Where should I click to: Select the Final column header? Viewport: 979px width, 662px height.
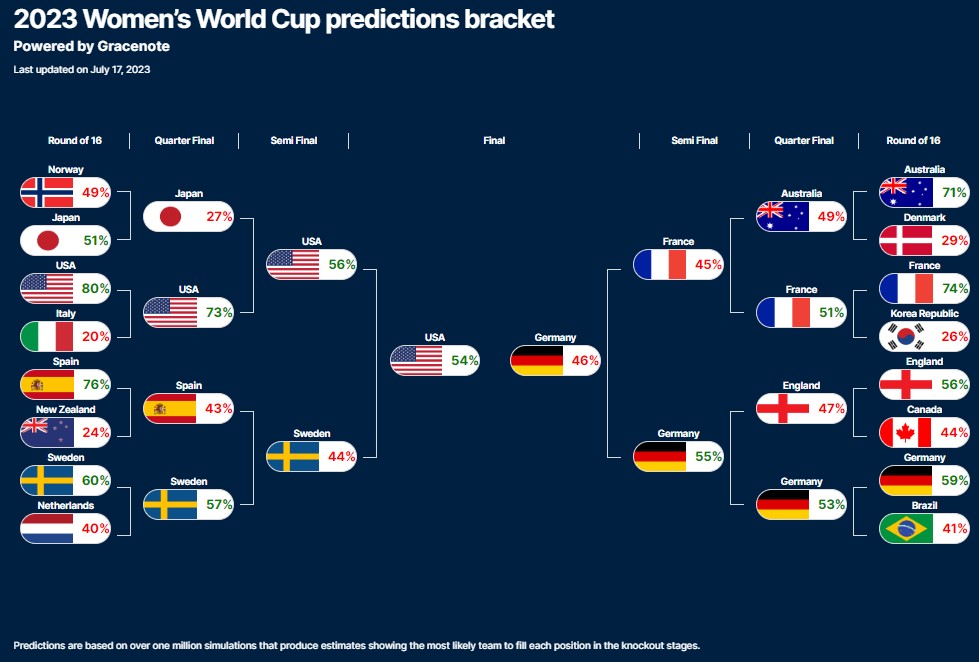tap(494, 141)
